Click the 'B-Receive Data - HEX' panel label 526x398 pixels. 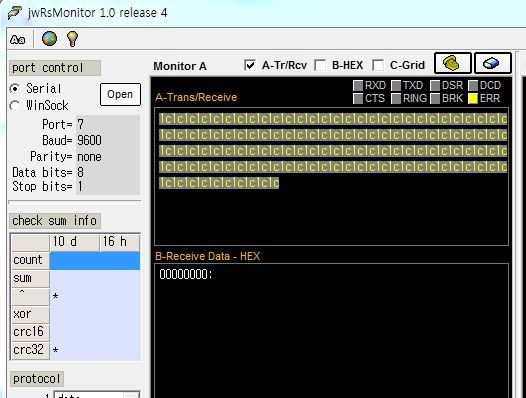[207, 256]
